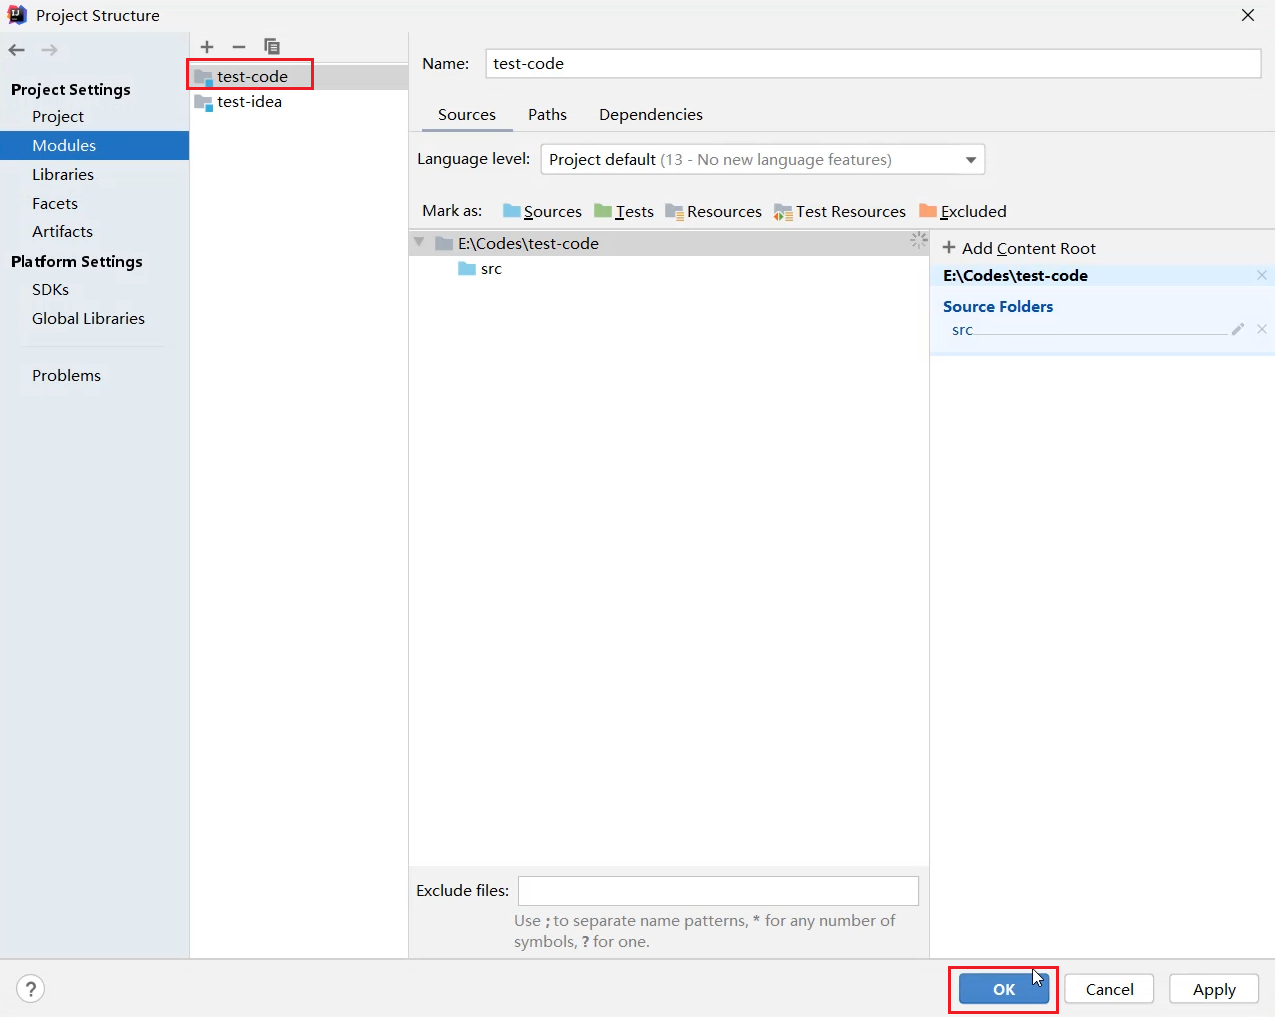The image size is (1275, 1017).
Task: Click the copy module icon
Action: point(271,47)
